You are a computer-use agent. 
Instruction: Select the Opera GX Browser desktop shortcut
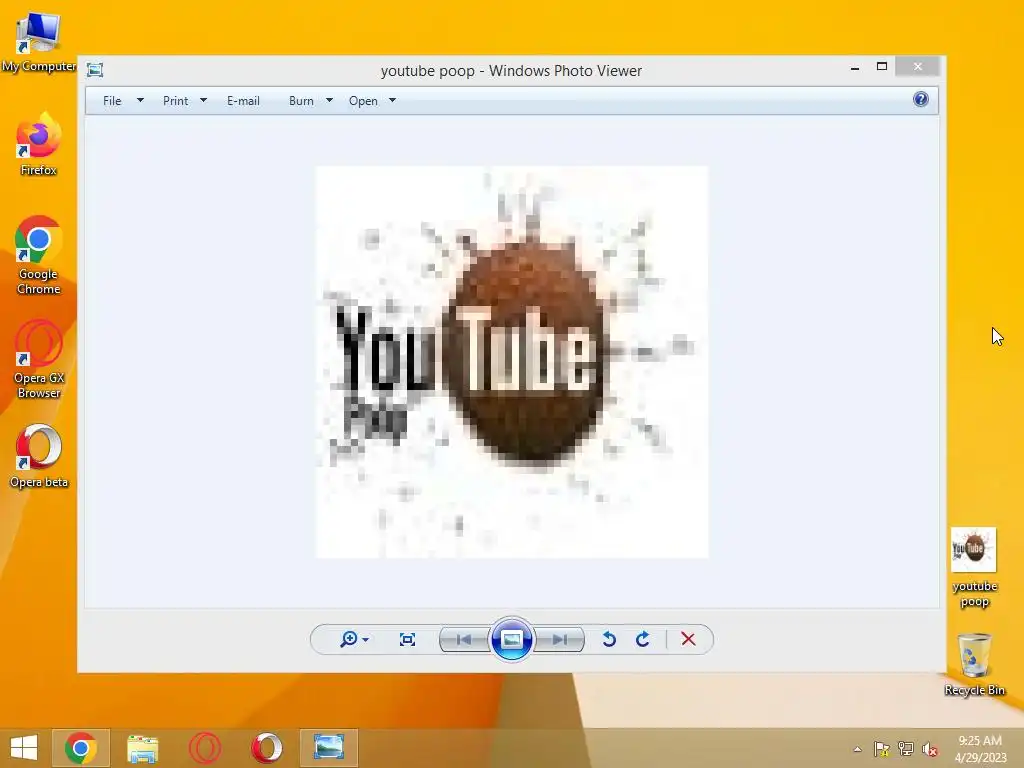point(39,359)
